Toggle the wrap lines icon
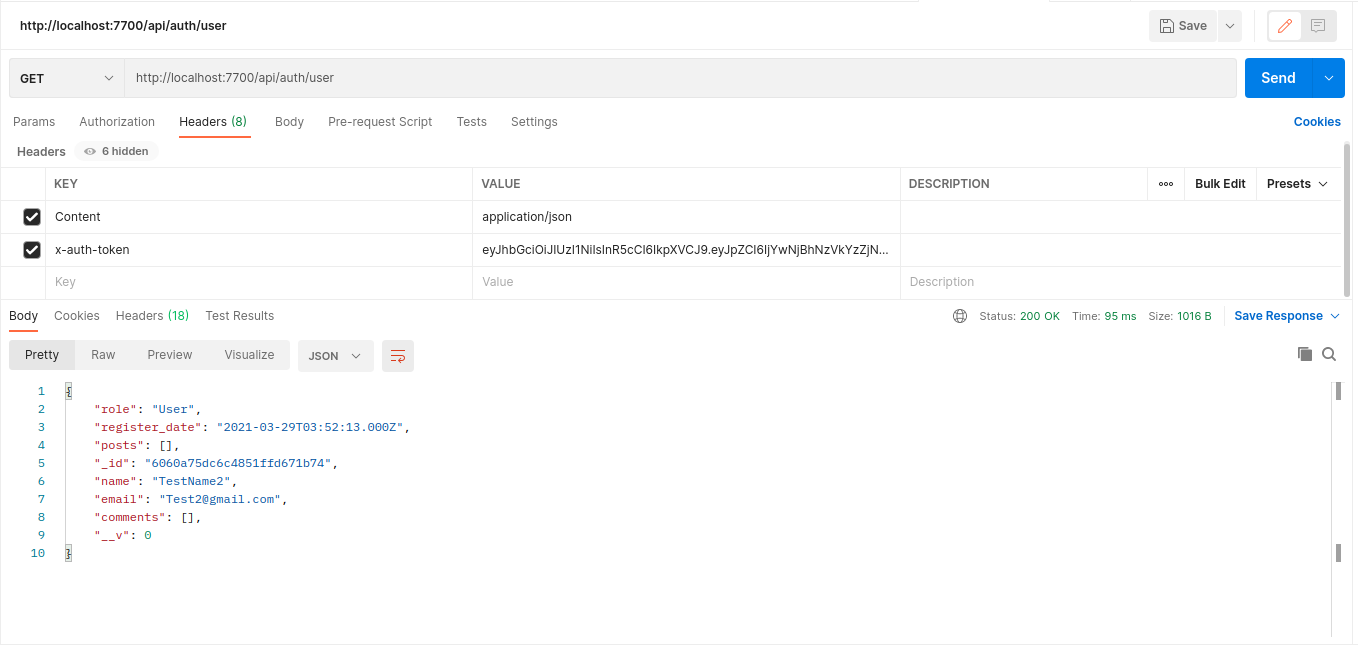The width and height of the screenshot is (1358, 648). coord(398,356)
